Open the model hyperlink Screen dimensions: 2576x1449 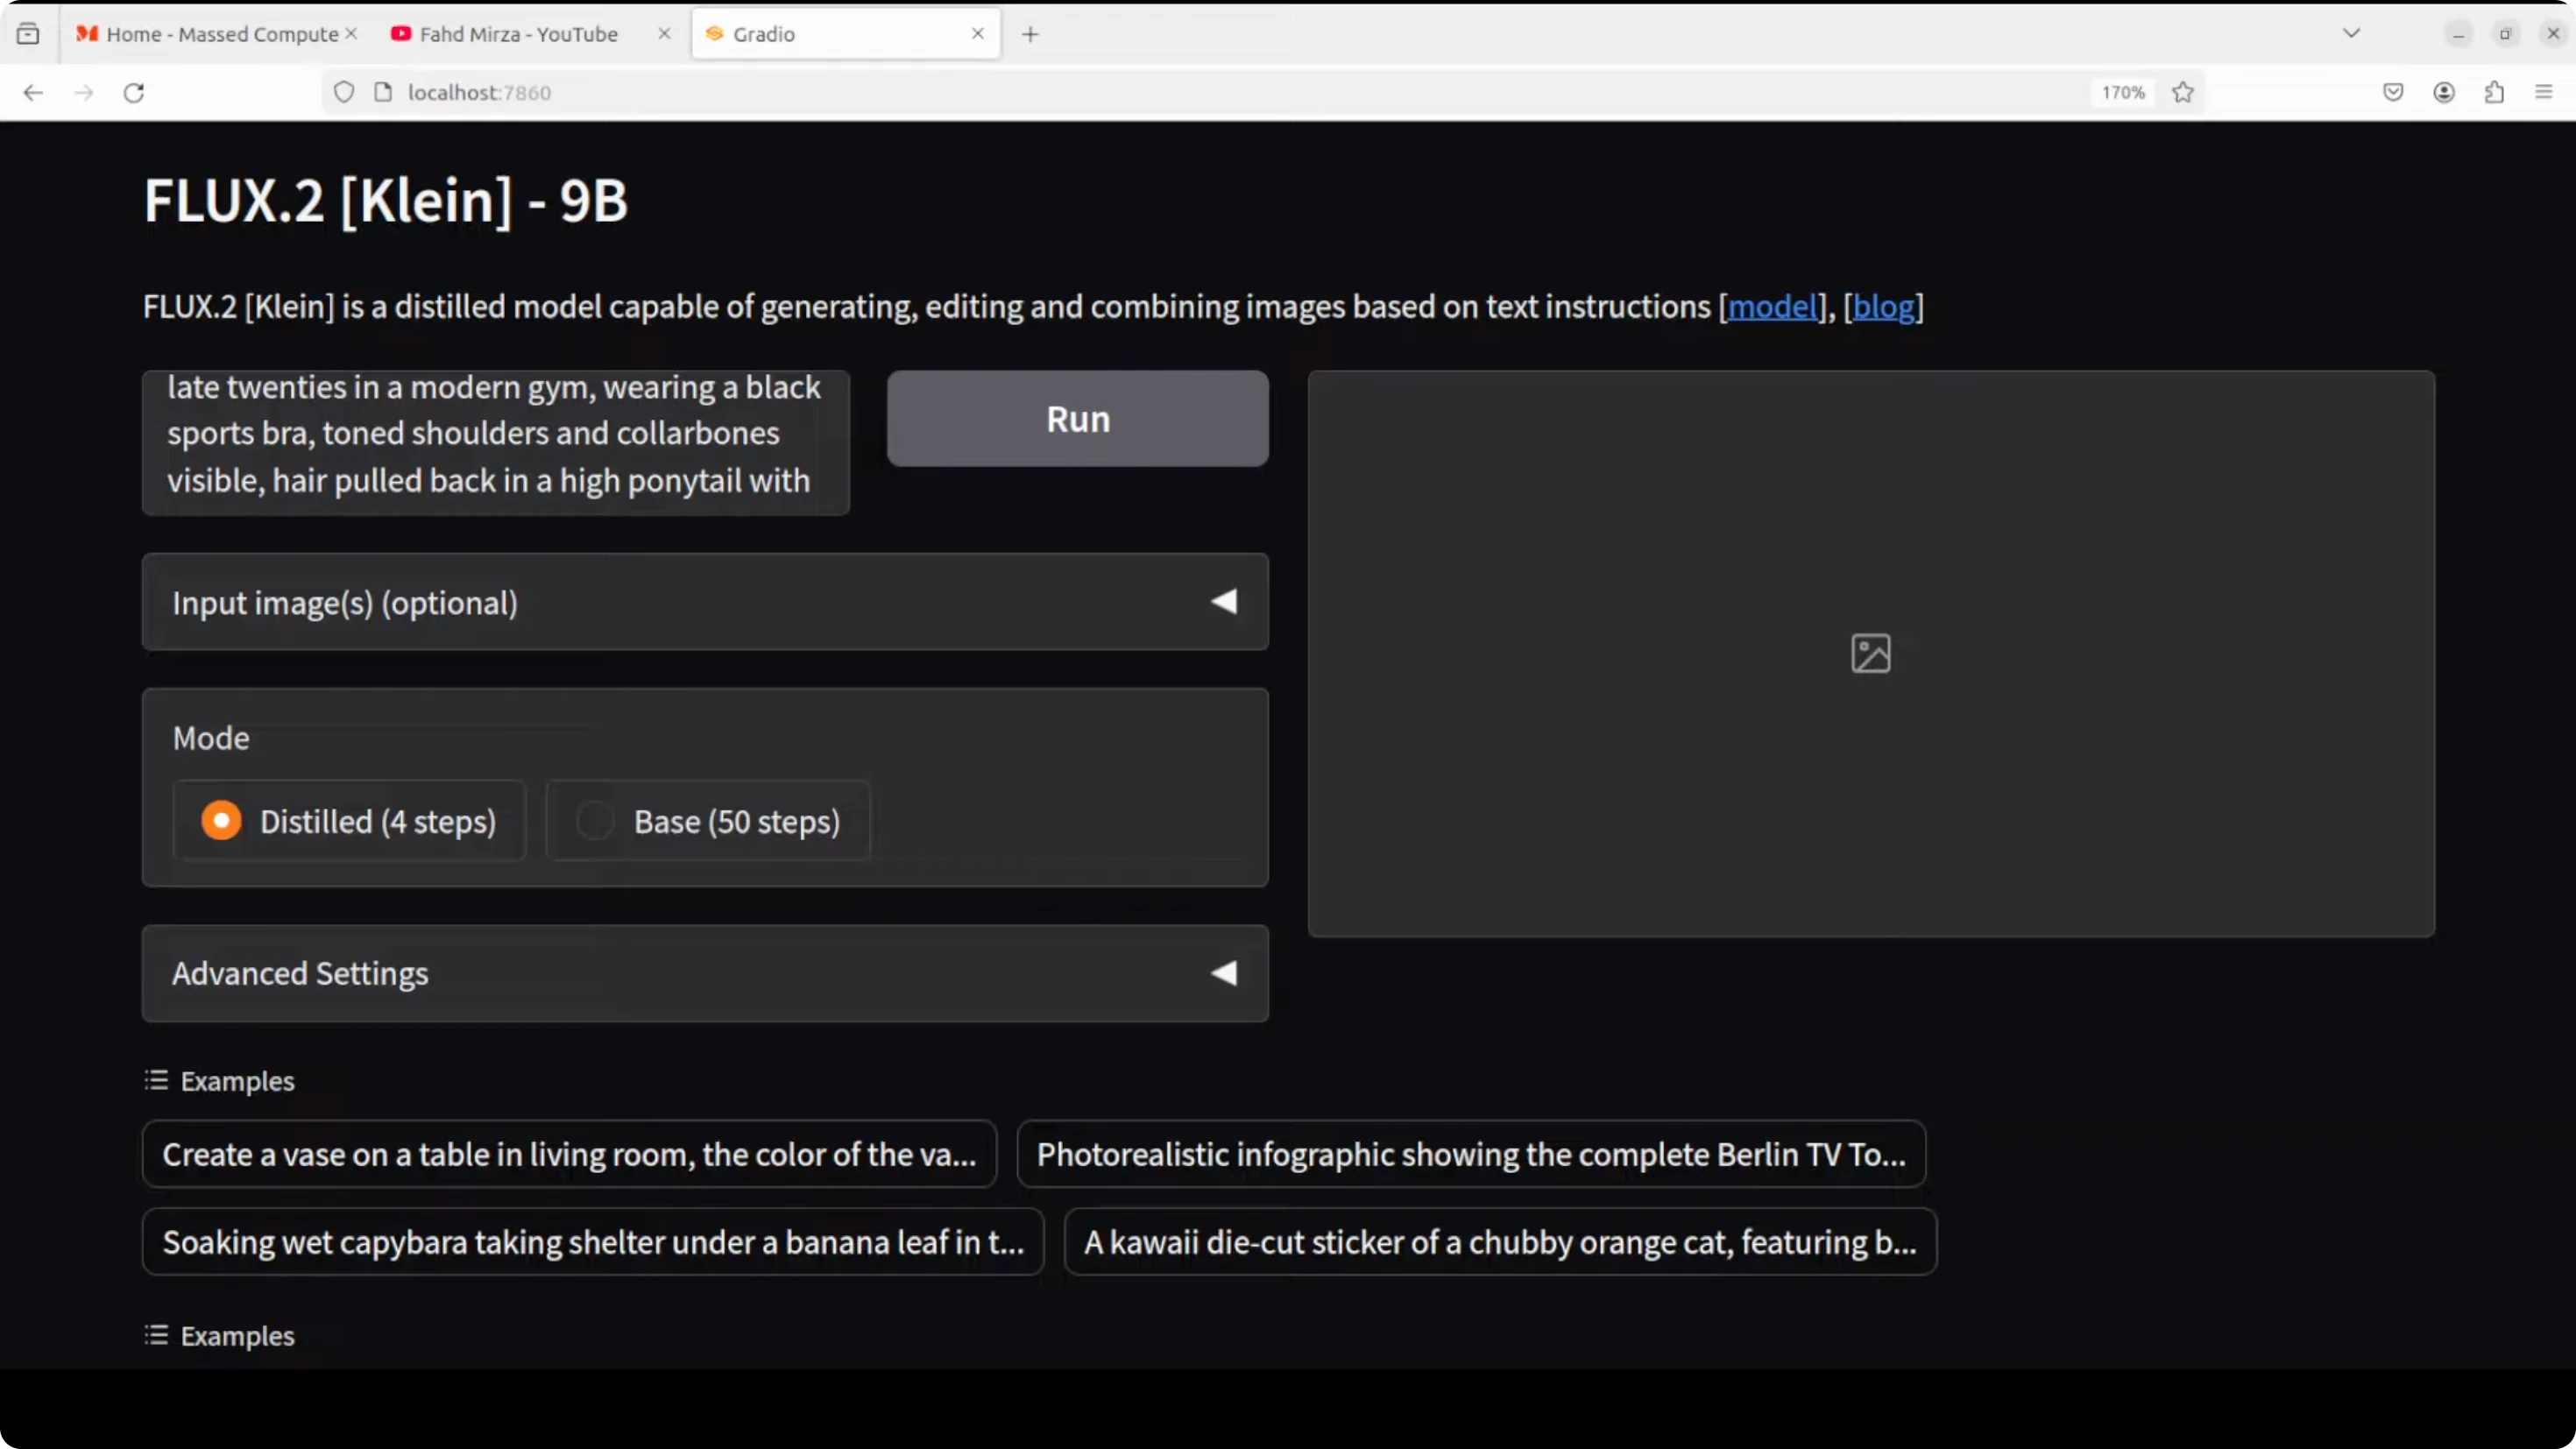coord(1771,307)
